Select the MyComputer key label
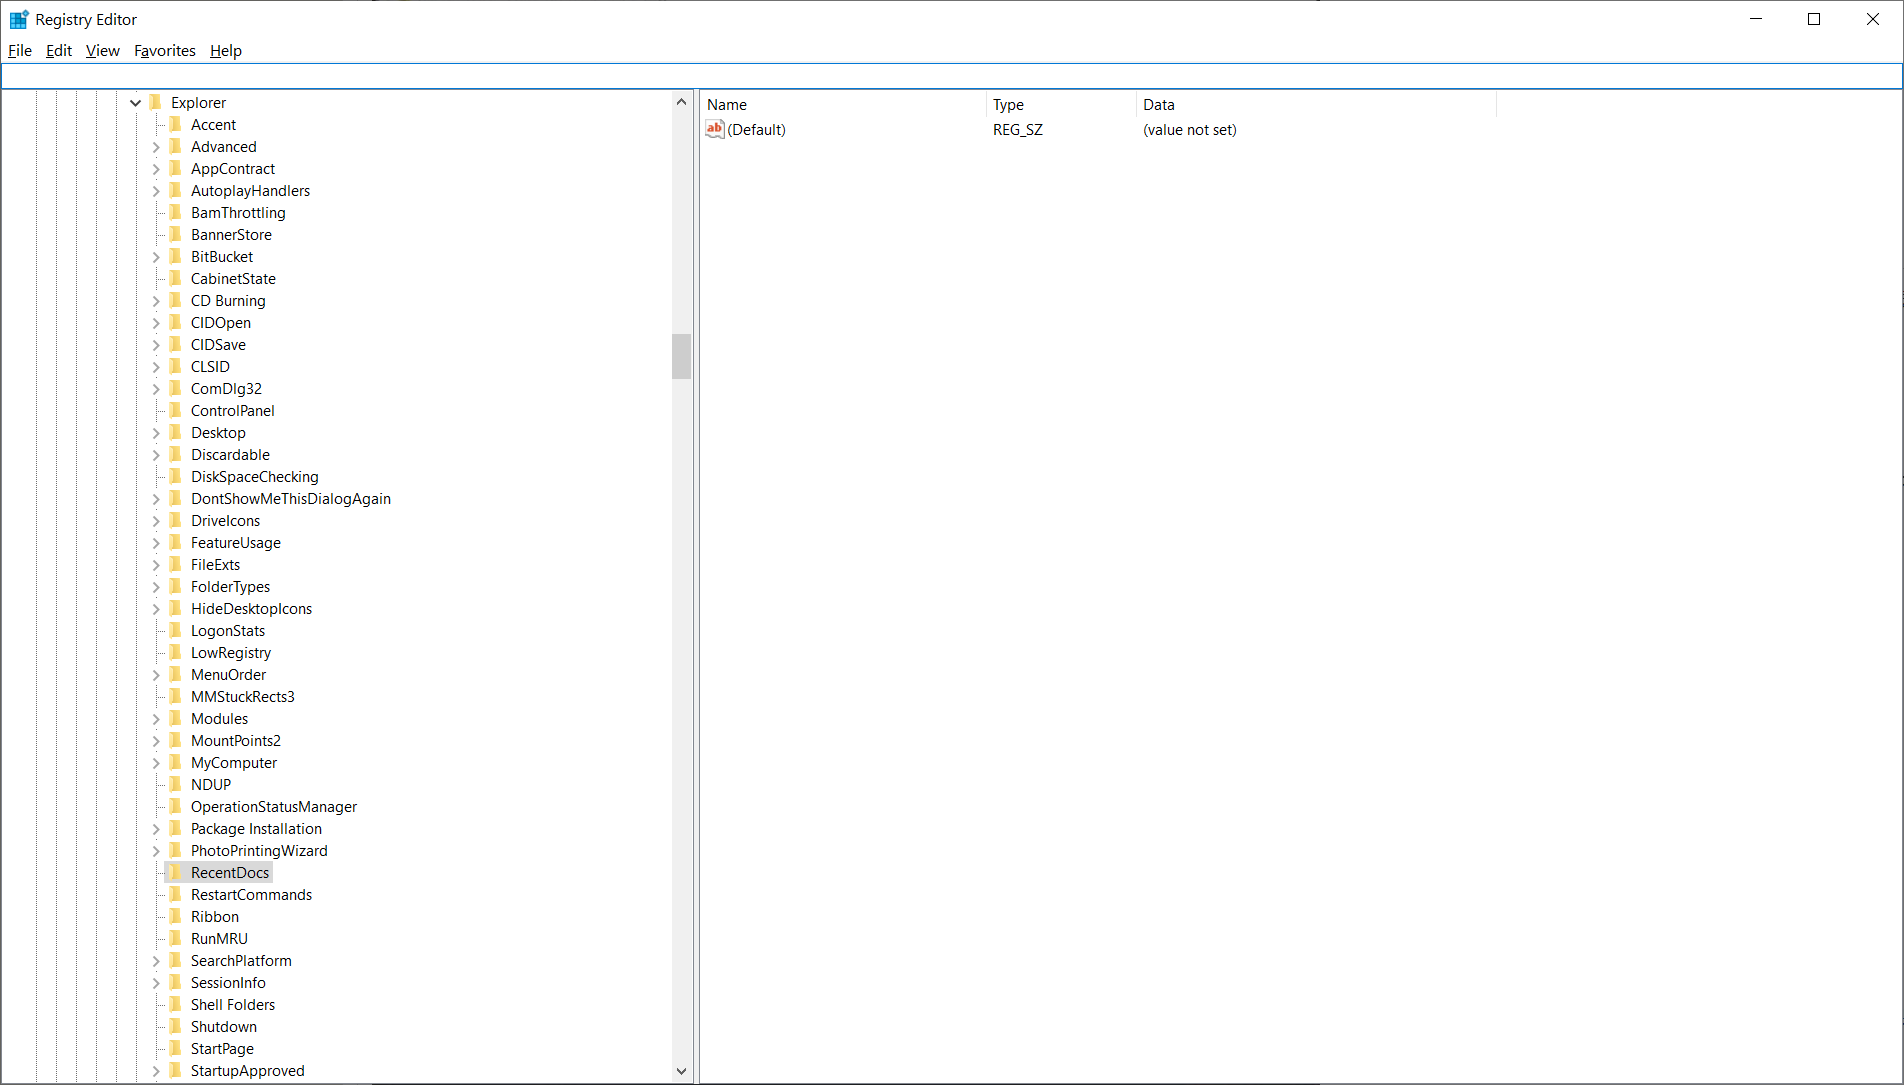The image size is (1904, 1085). tap(234, 762)
